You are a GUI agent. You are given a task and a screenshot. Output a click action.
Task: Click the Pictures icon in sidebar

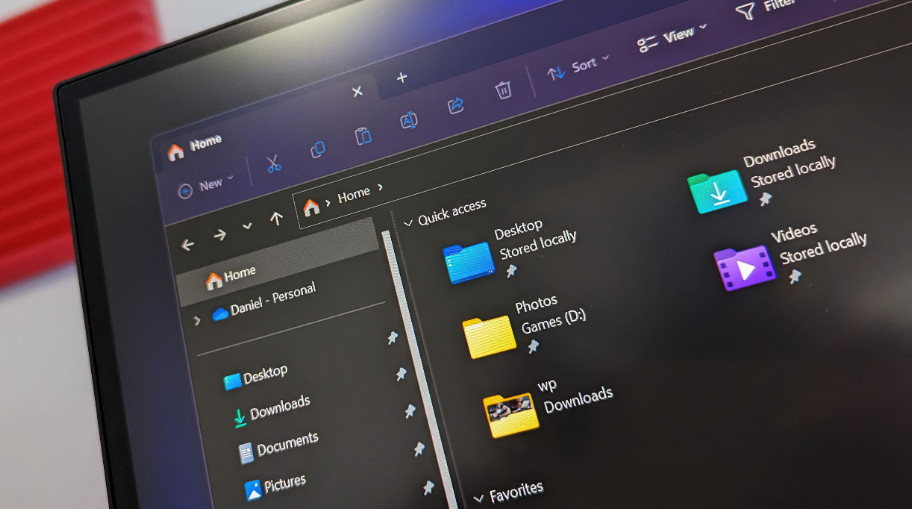[x=253, y=490]
